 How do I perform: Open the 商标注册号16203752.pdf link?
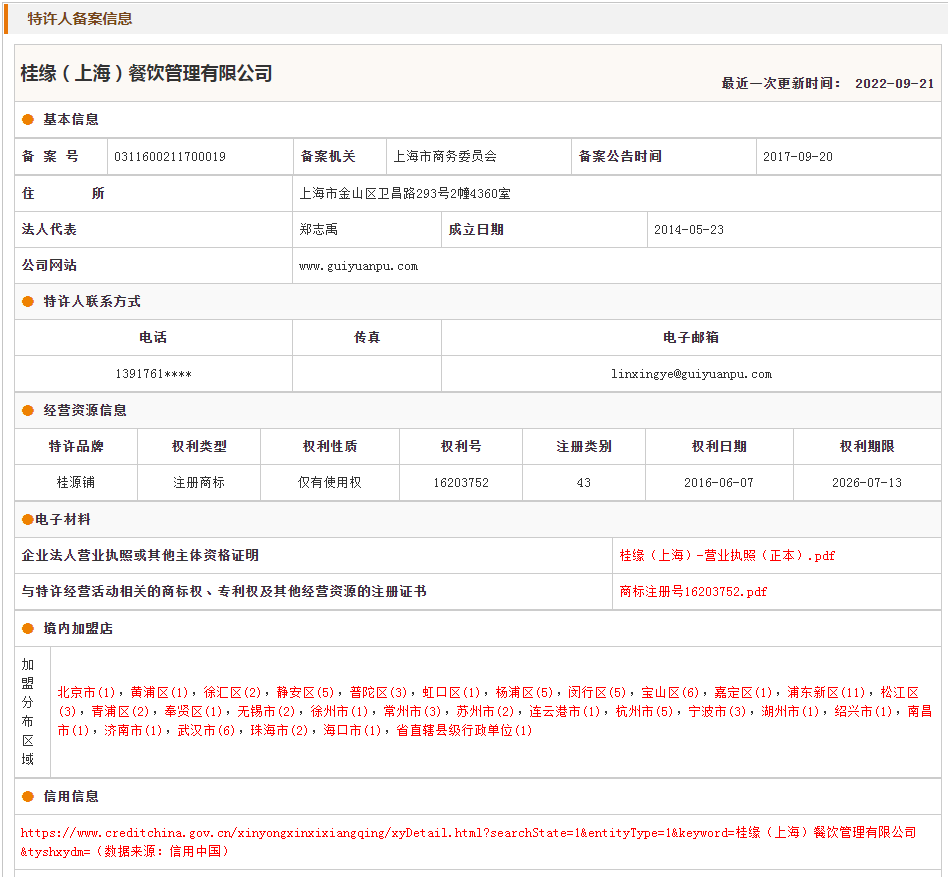tap(693, 592)
